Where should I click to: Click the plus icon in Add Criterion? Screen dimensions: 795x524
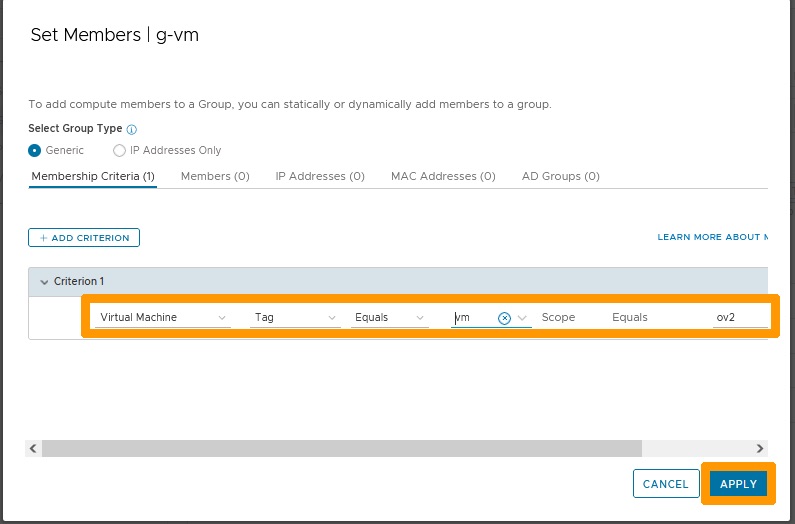tap(44, 238)
